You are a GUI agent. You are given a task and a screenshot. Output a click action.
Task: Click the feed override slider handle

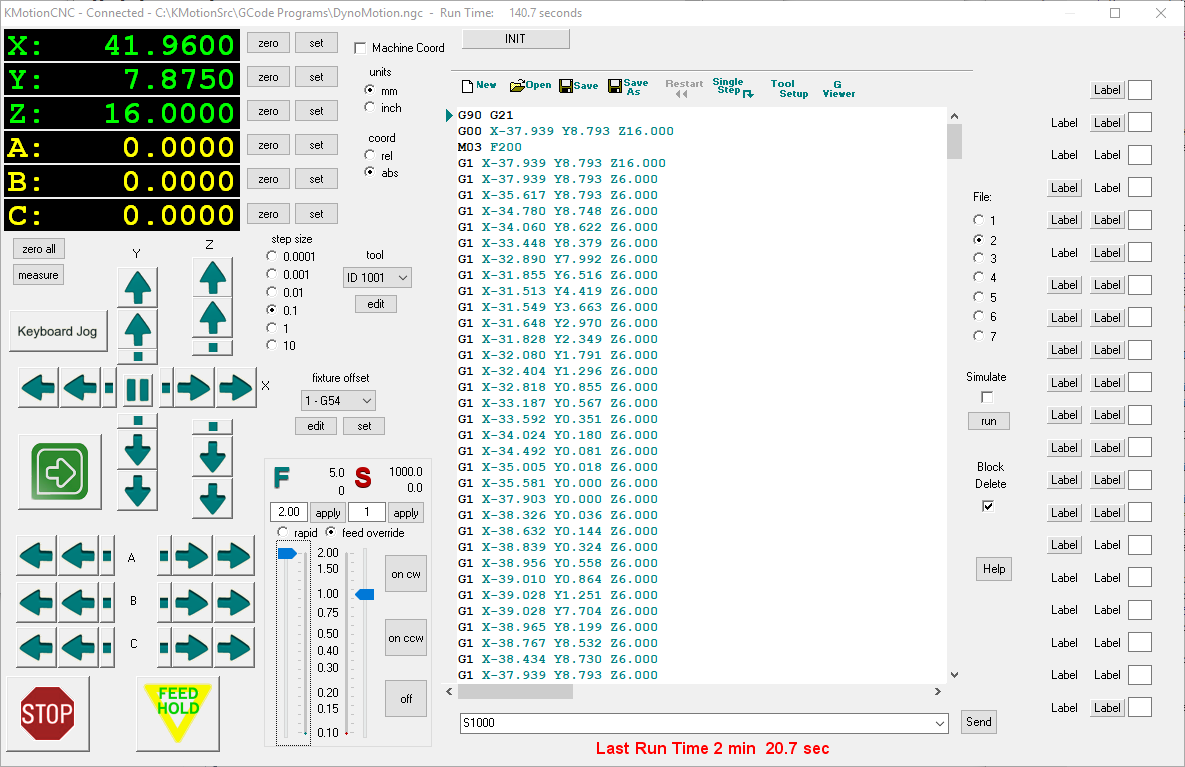click(287, 553)
